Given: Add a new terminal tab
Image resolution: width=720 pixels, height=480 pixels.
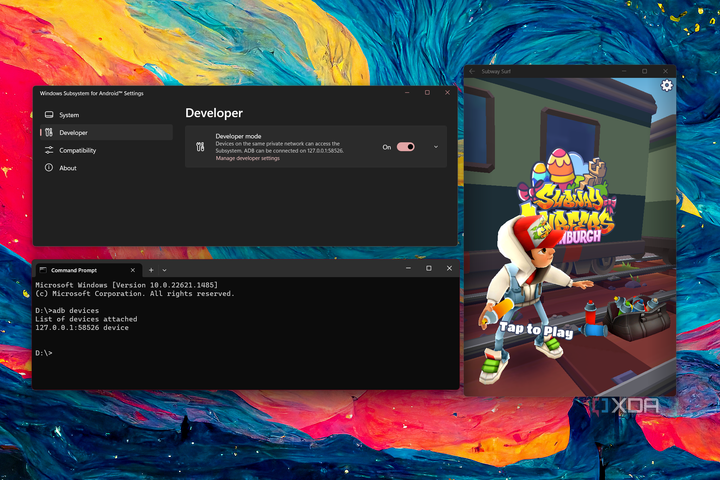Looking at the screenshot, I should click(151, 270).
